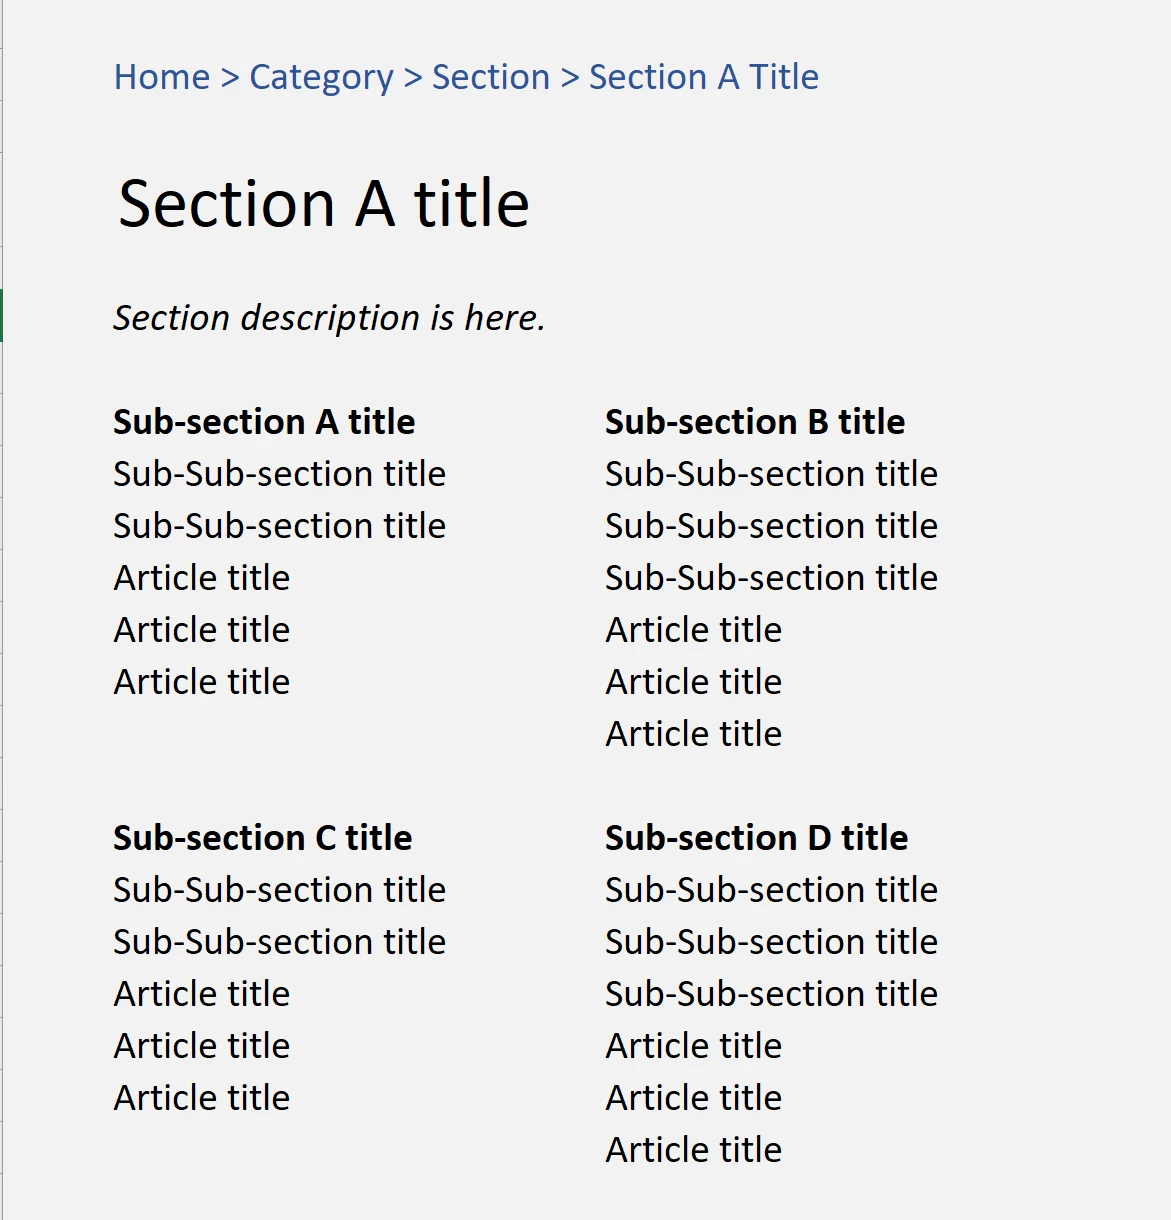Go to the Section breadcrumb
Image resolution: width=1171 pixels, height=1220 pixels.
pos(490,77)
